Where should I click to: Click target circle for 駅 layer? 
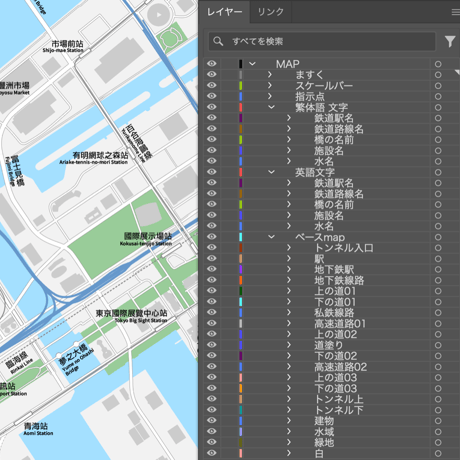[x=438, y=259]
